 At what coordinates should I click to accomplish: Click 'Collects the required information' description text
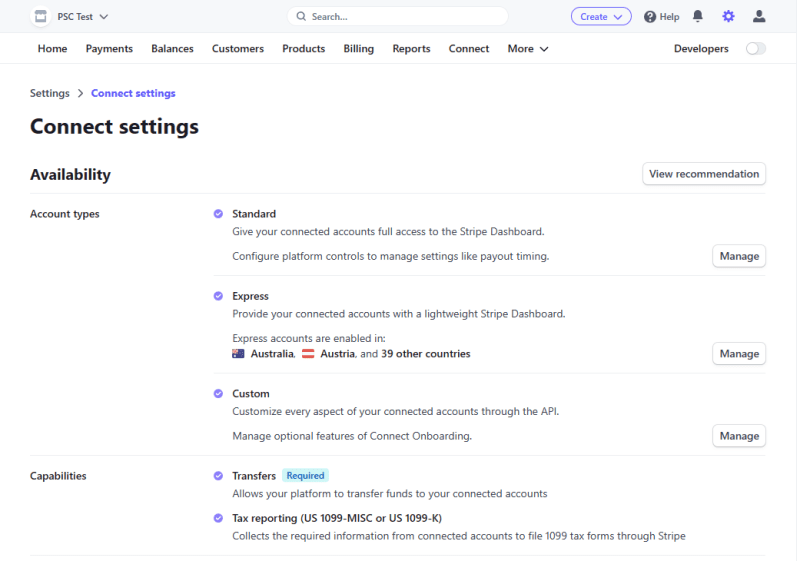459,536
